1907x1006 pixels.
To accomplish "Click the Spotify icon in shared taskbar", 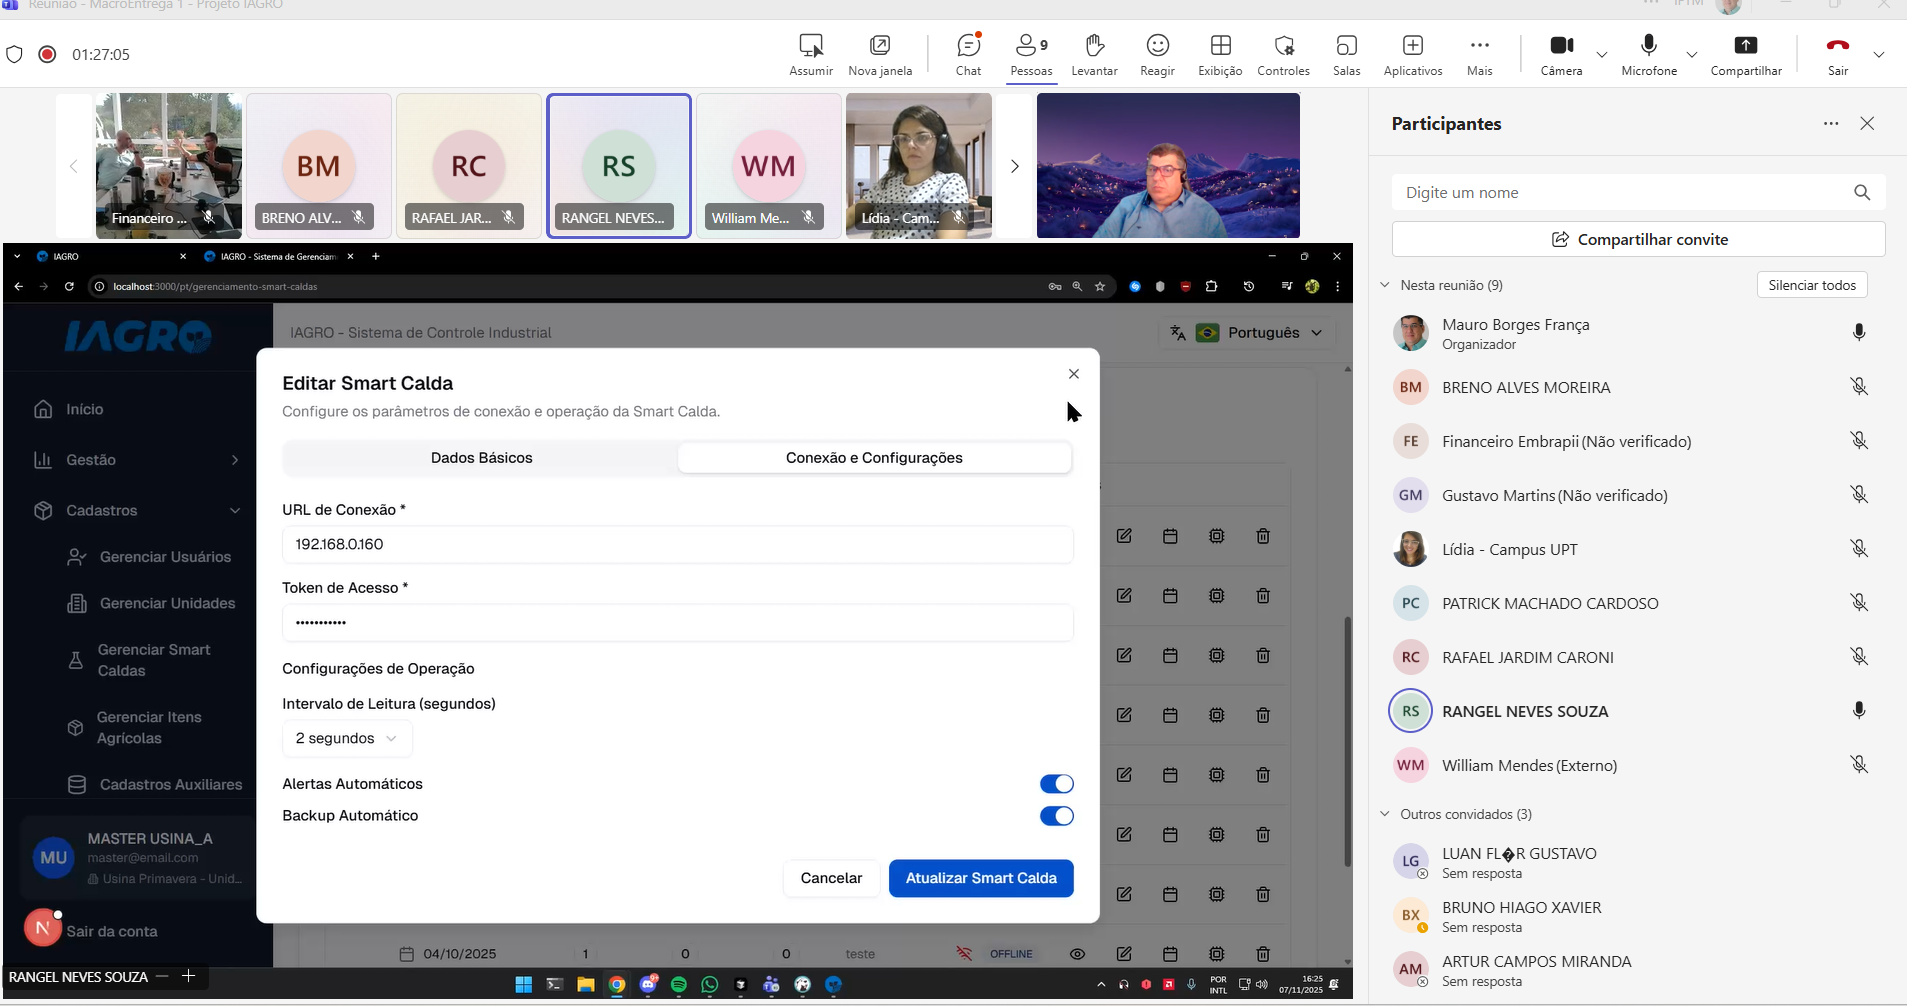I will [679, 985].
